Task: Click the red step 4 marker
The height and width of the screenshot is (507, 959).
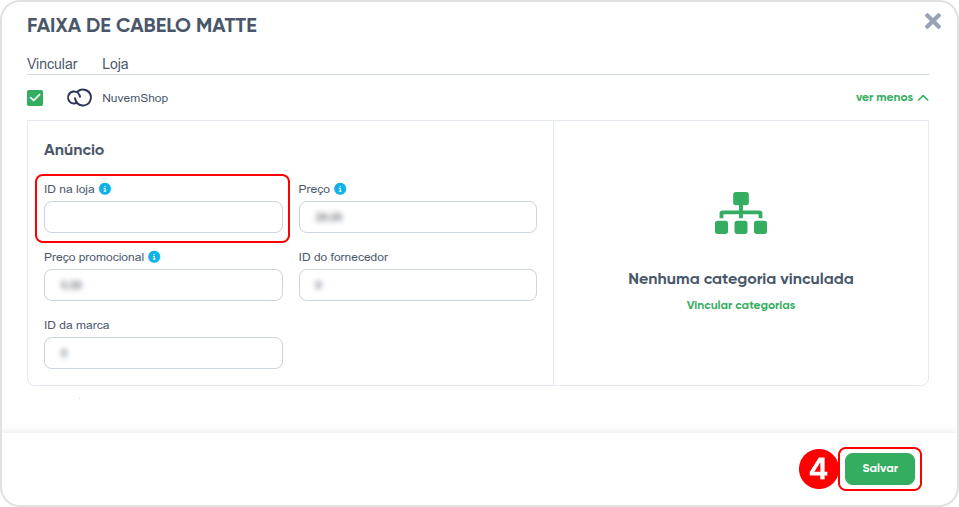Action: [818, 469]
